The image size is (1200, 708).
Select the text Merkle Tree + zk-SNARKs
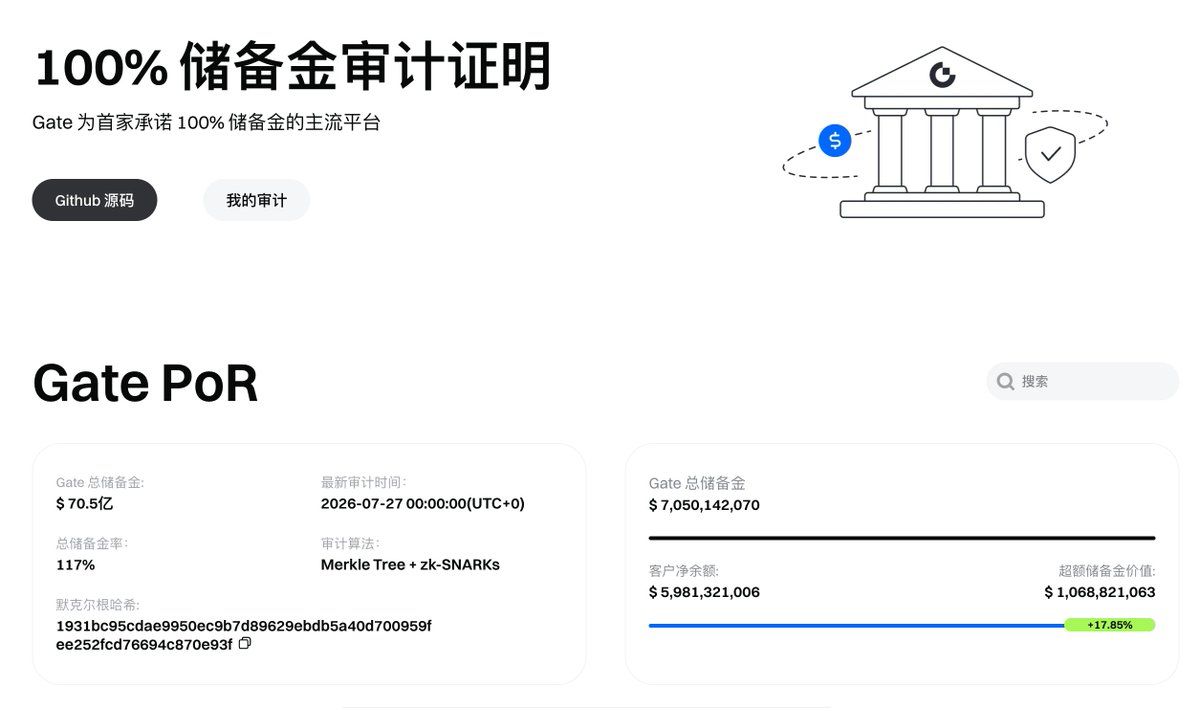pyautogui.click(x=410, y=565)
